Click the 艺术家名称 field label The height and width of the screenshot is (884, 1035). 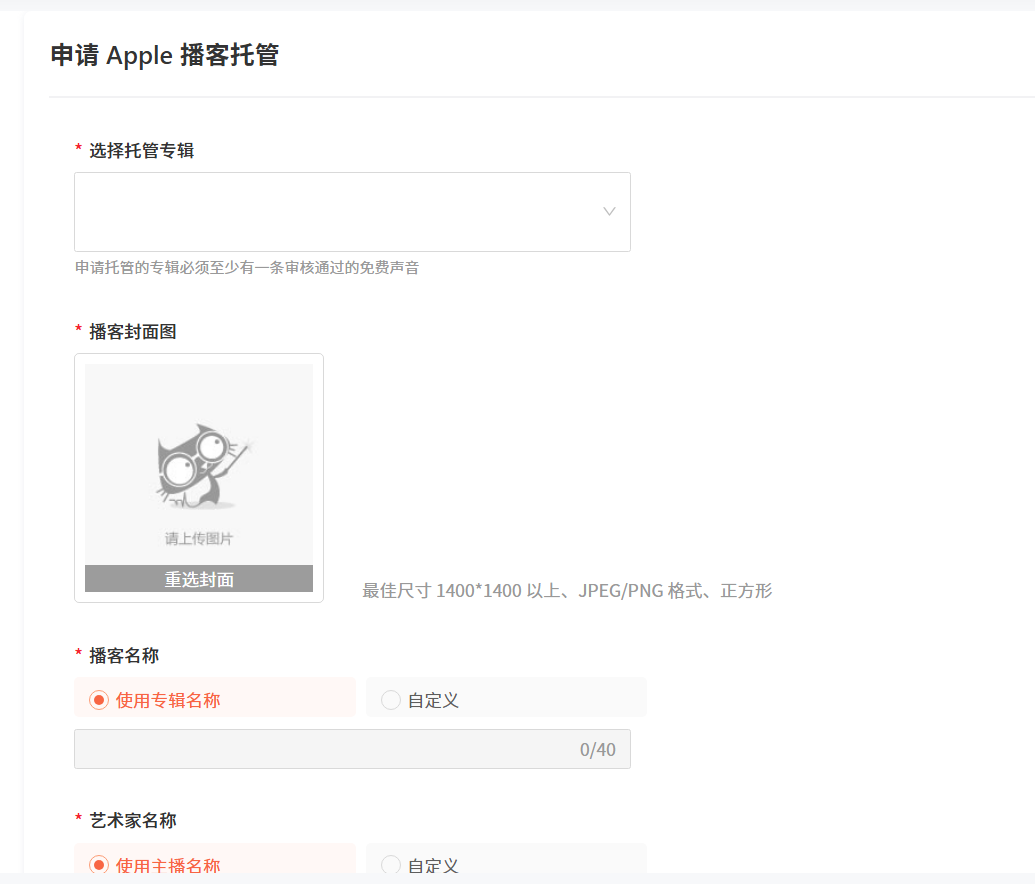pos(133,821)
